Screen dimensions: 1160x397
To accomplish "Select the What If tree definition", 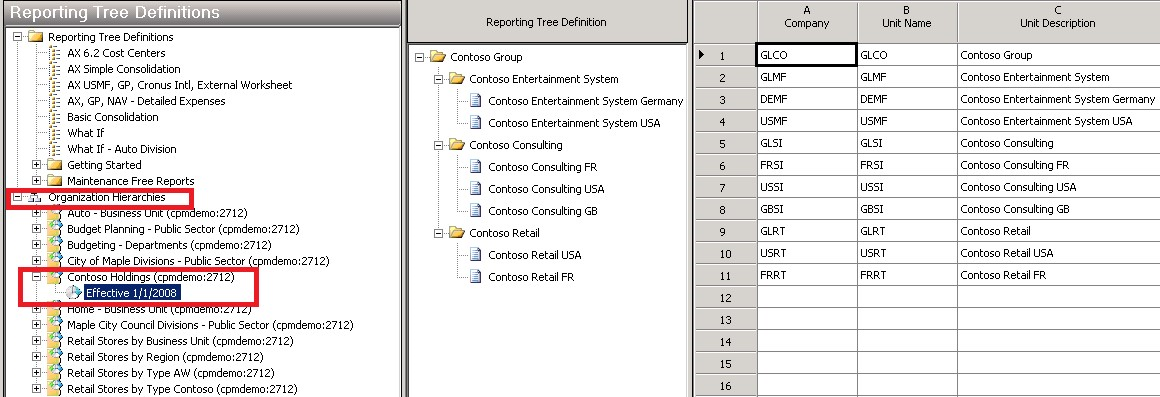I will click(86, 133).
